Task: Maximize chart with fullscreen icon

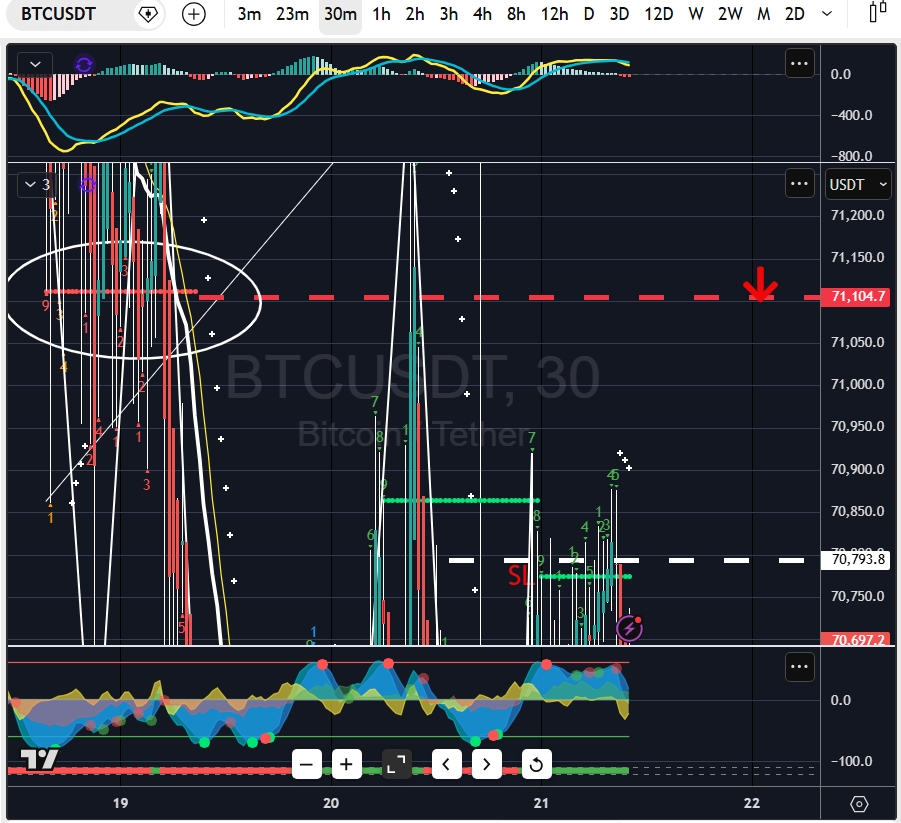Action: (x=396, y=764)
